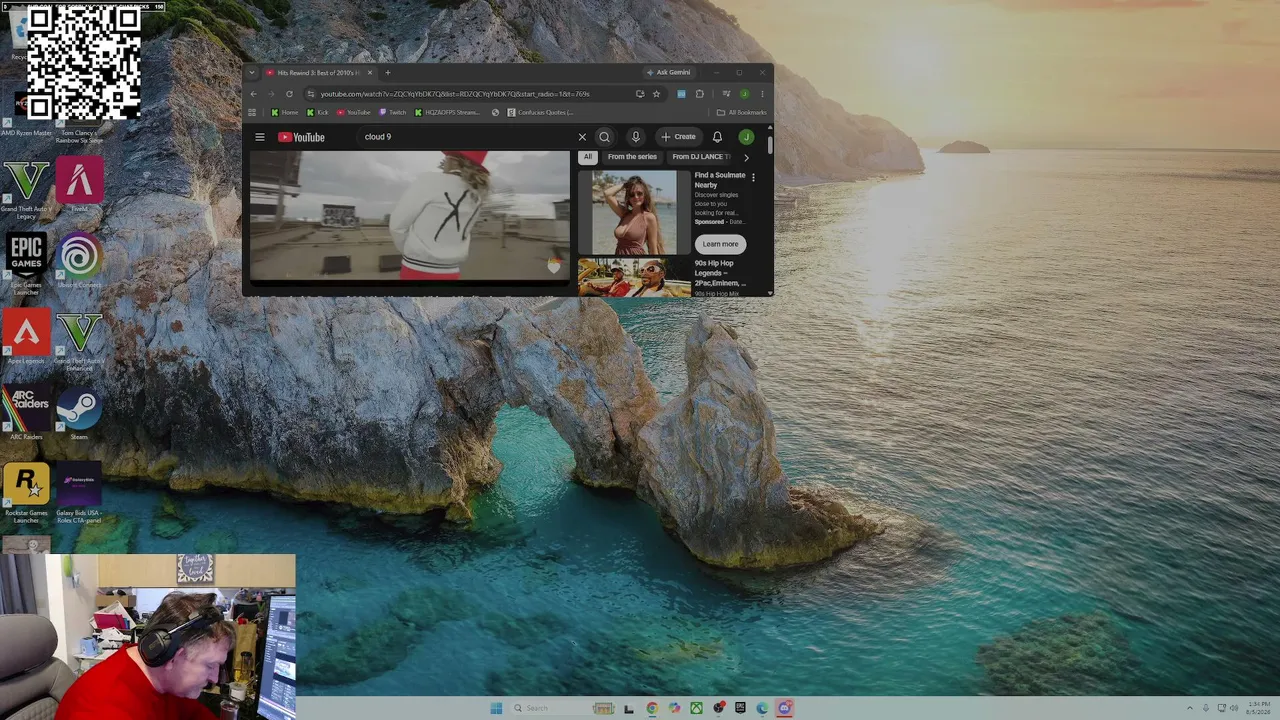Select the All filter chip

[587, 157]
